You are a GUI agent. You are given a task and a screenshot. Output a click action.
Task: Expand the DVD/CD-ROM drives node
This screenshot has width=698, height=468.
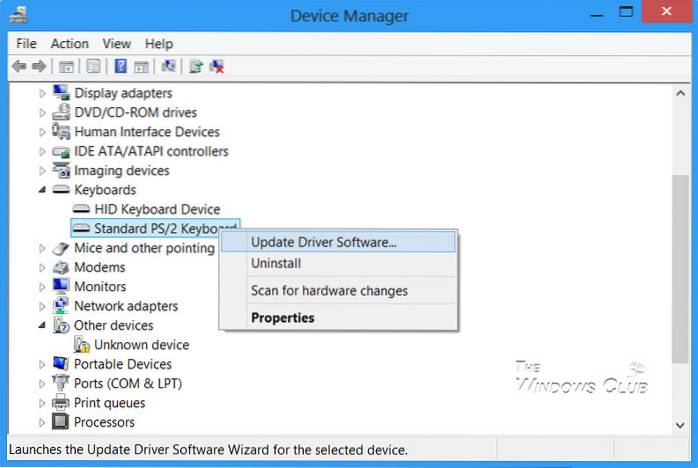pos(42,113)
